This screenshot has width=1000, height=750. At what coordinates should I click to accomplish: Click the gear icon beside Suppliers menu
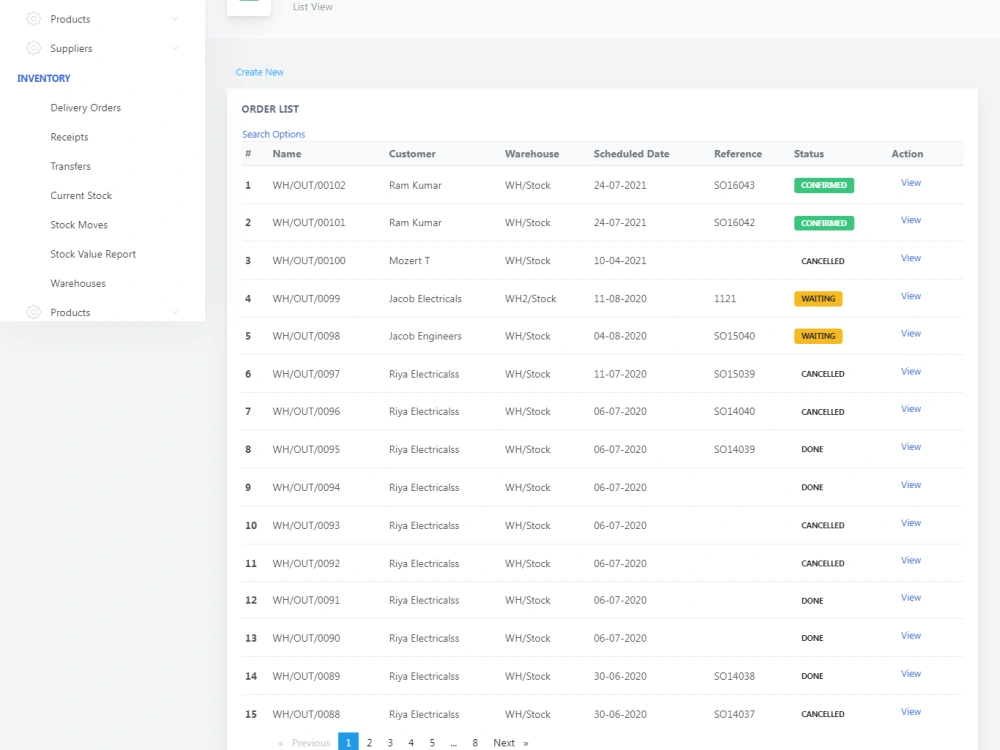tap(33, 48)
